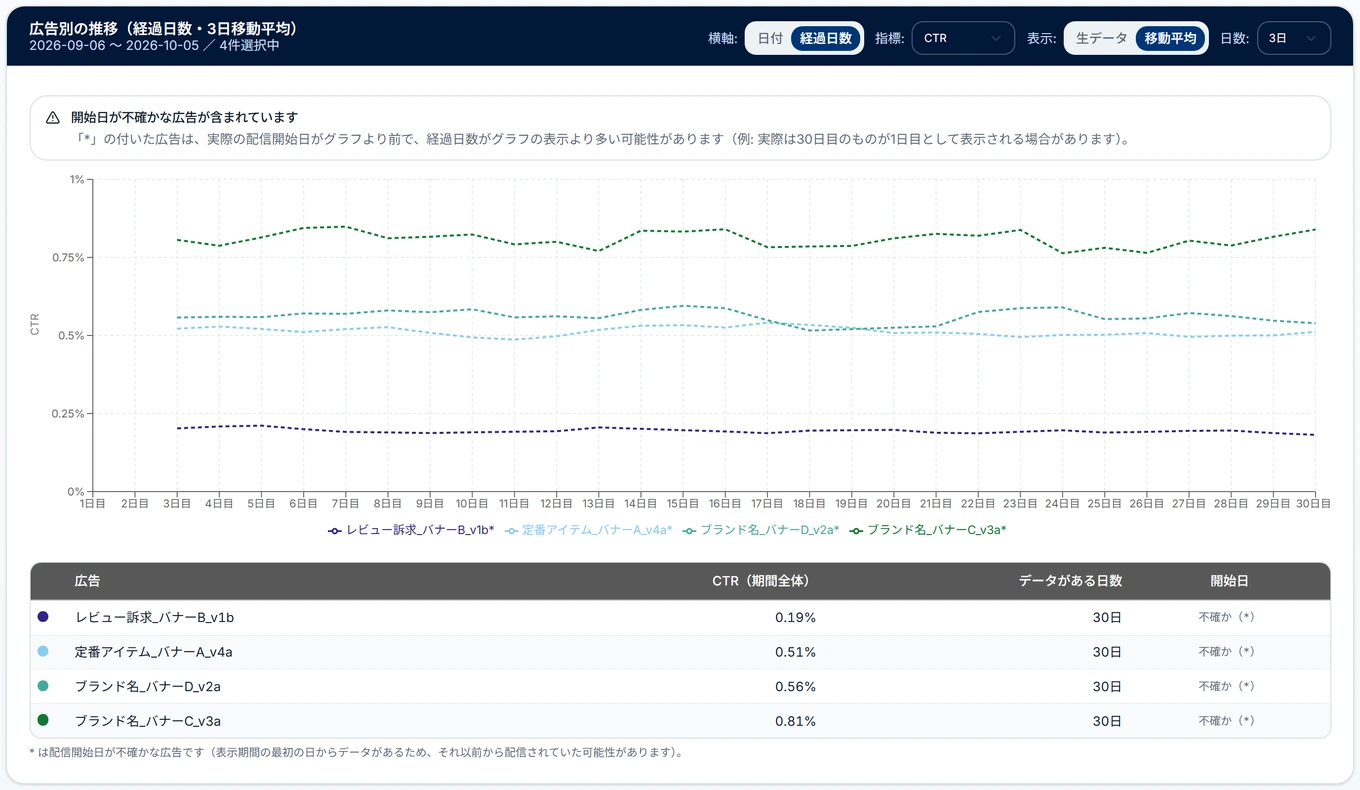This screenshot has height=790, width=1360.
Task: Click the teal swatch for ブランド名_バナーD_v2a
Action: point(43,686)
